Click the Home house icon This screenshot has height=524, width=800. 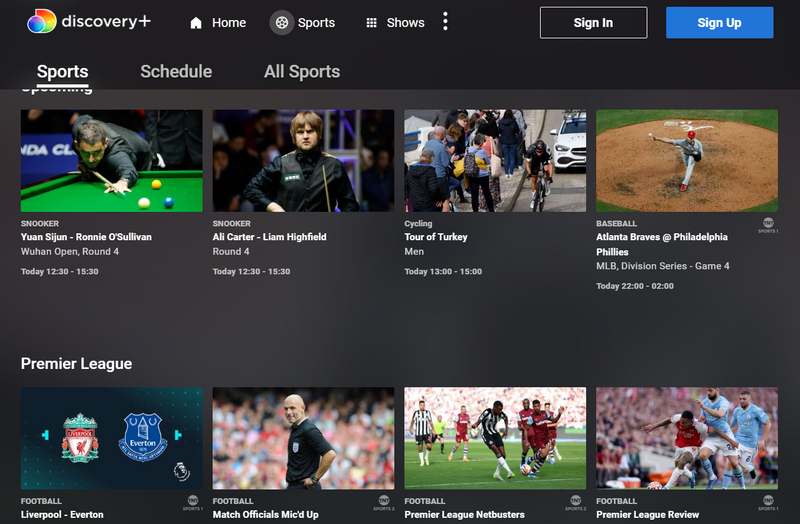[196, 23]
